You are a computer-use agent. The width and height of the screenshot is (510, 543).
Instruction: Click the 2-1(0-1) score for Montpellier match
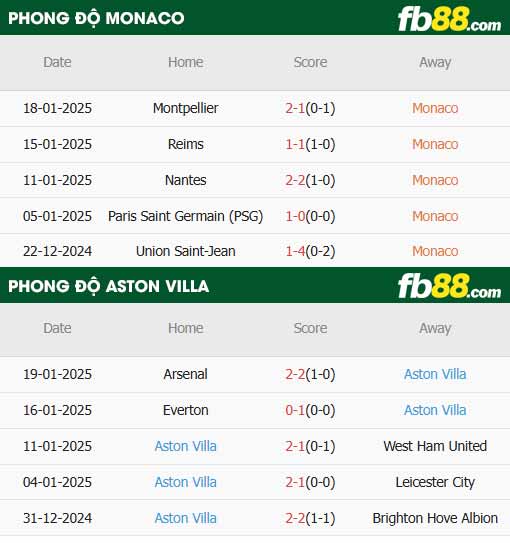click(310, 108)
